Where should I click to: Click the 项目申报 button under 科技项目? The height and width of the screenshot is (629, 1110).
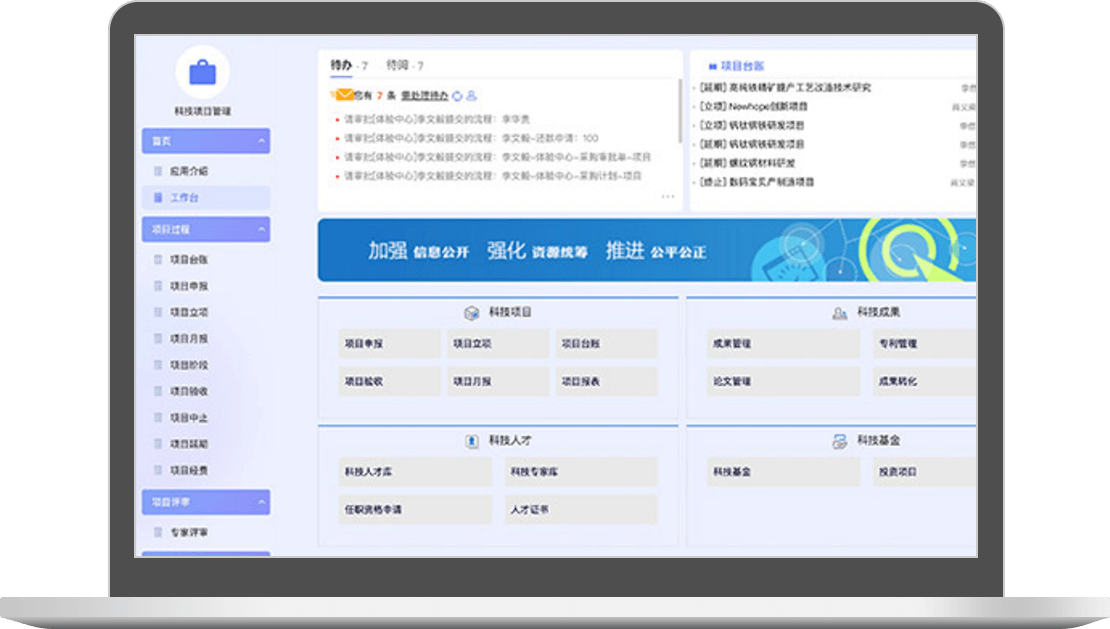click(x=389, y=344)
